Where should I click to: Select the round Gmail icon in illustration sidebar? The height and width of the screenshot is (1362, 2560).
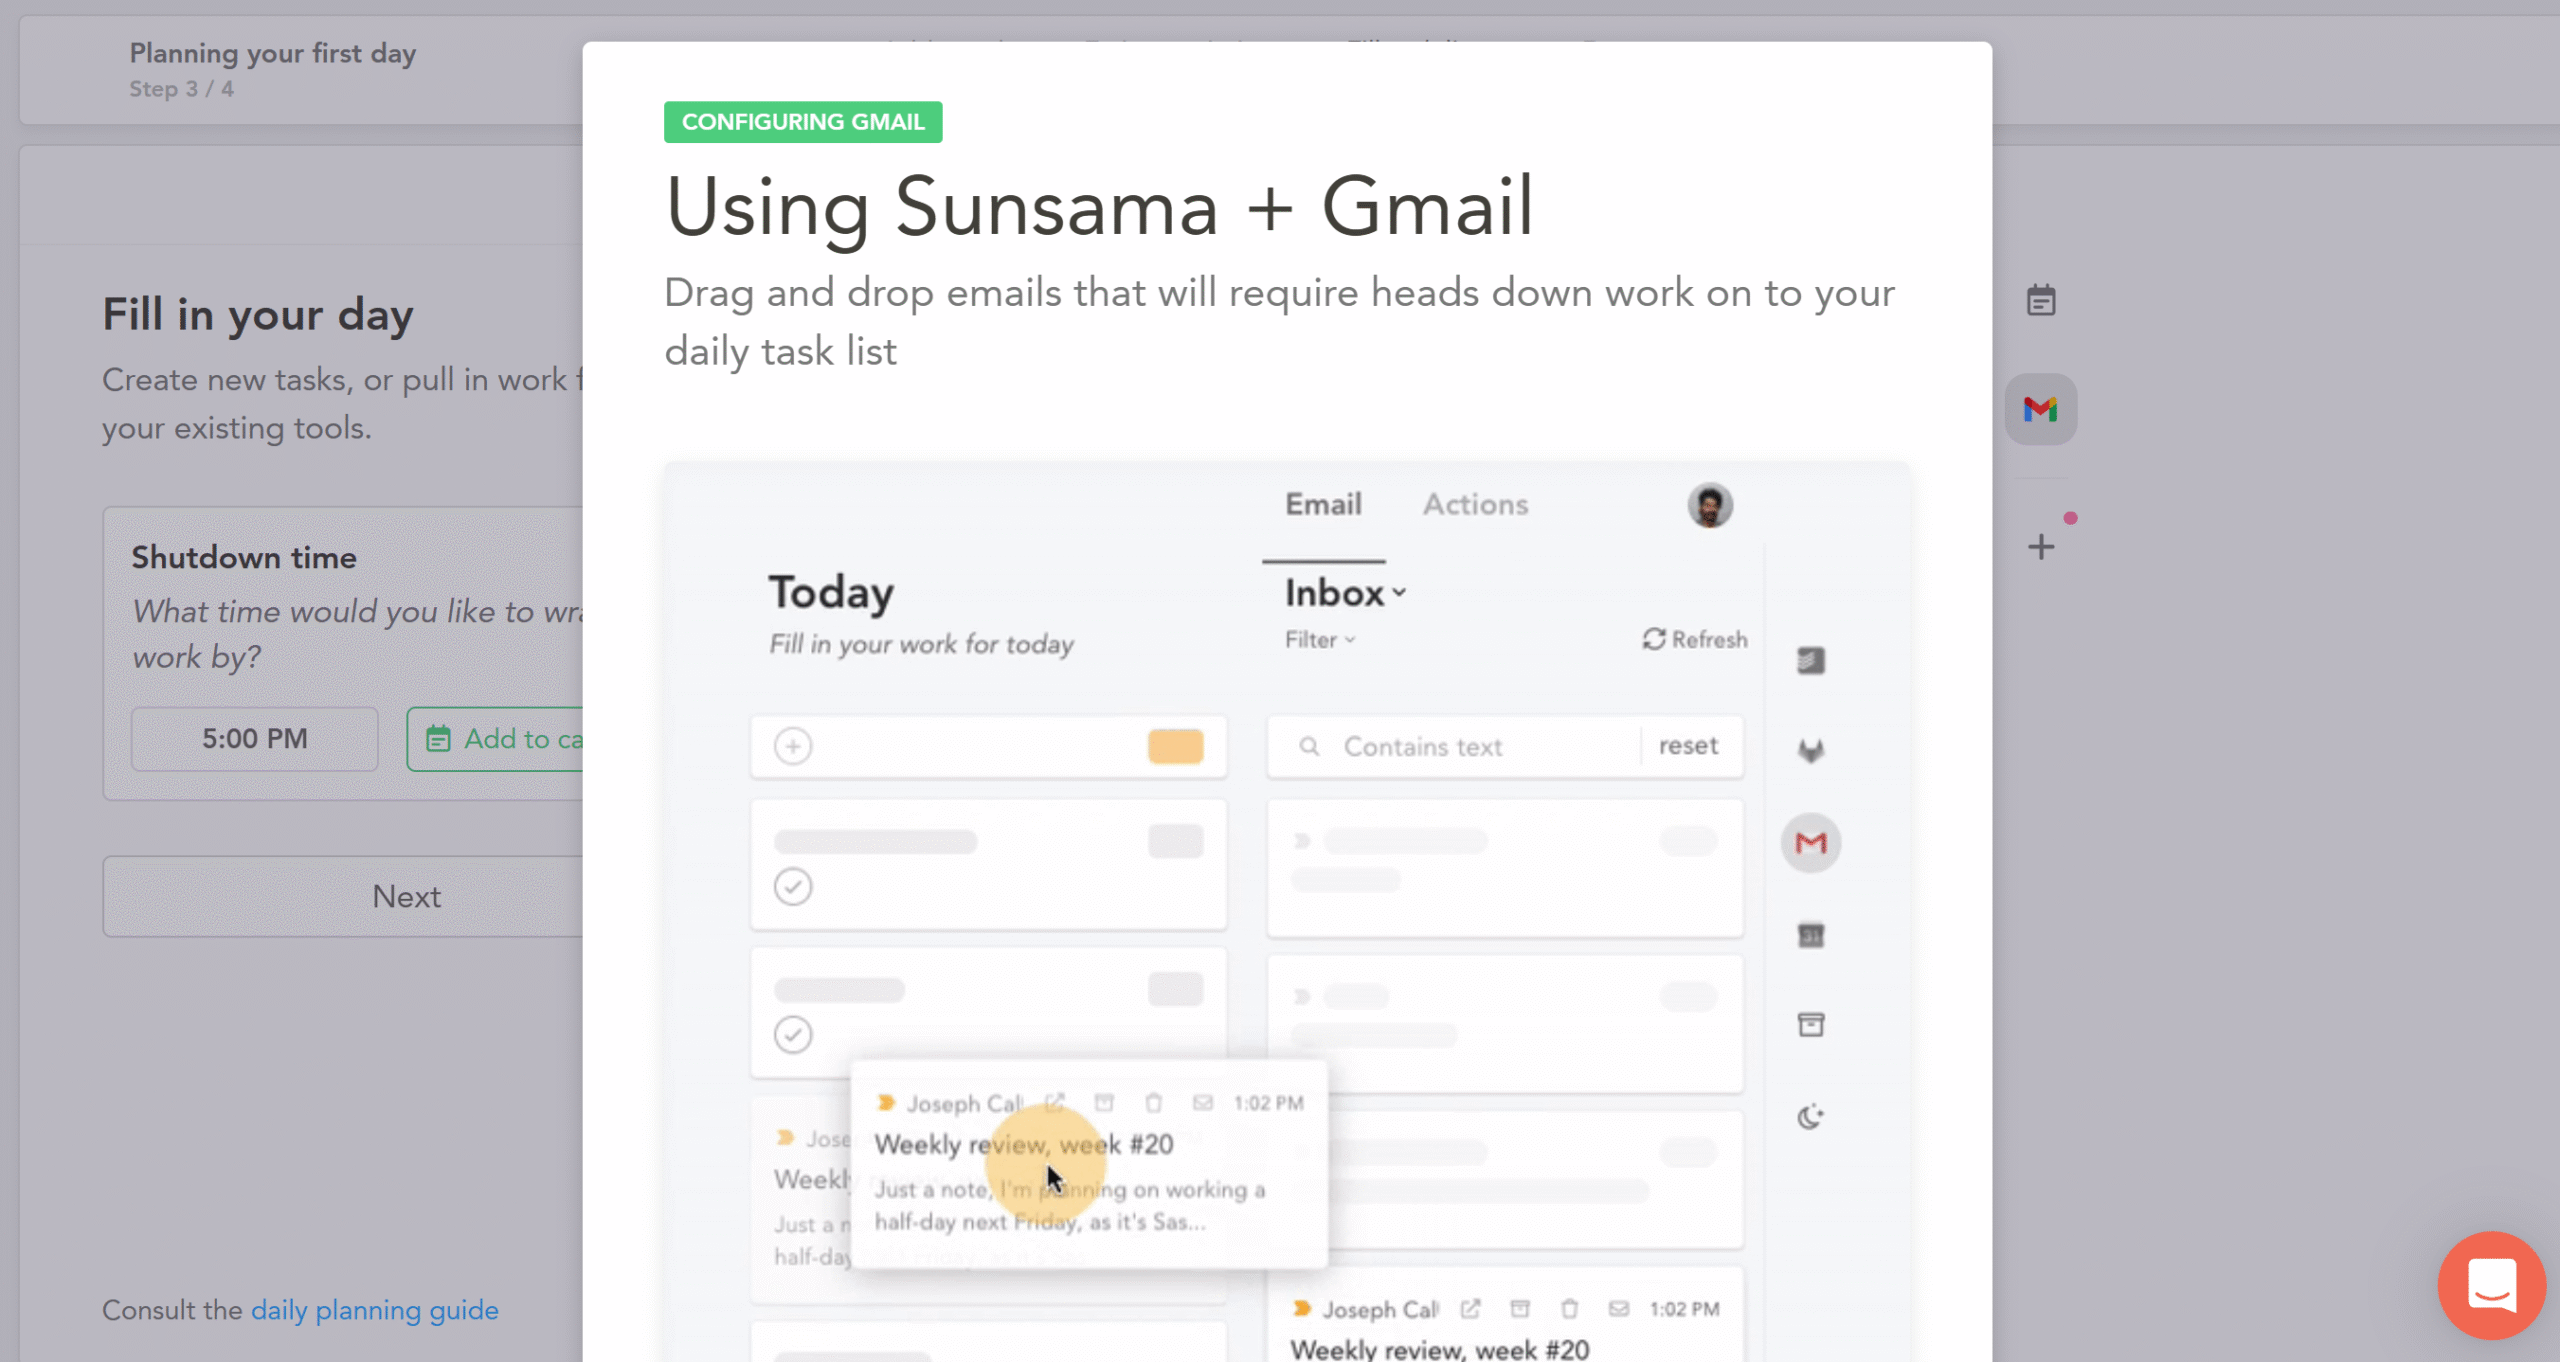click(x=1811, y=843)
